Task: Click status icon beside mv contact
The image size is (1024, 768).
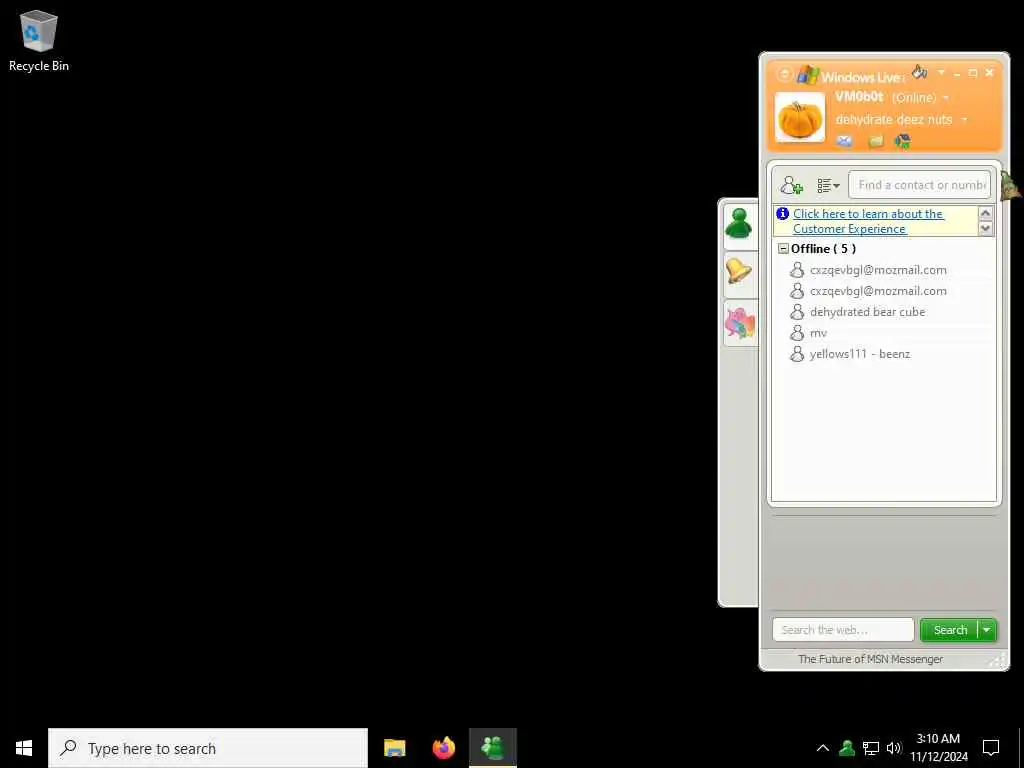Action: point(797,332)
